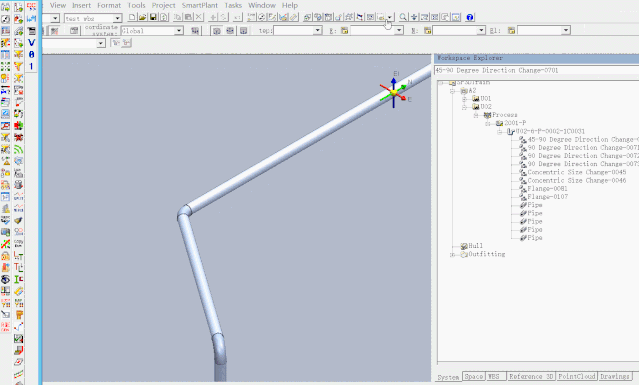Select Concentric Size Change-0045 item

tap(577, 172)
